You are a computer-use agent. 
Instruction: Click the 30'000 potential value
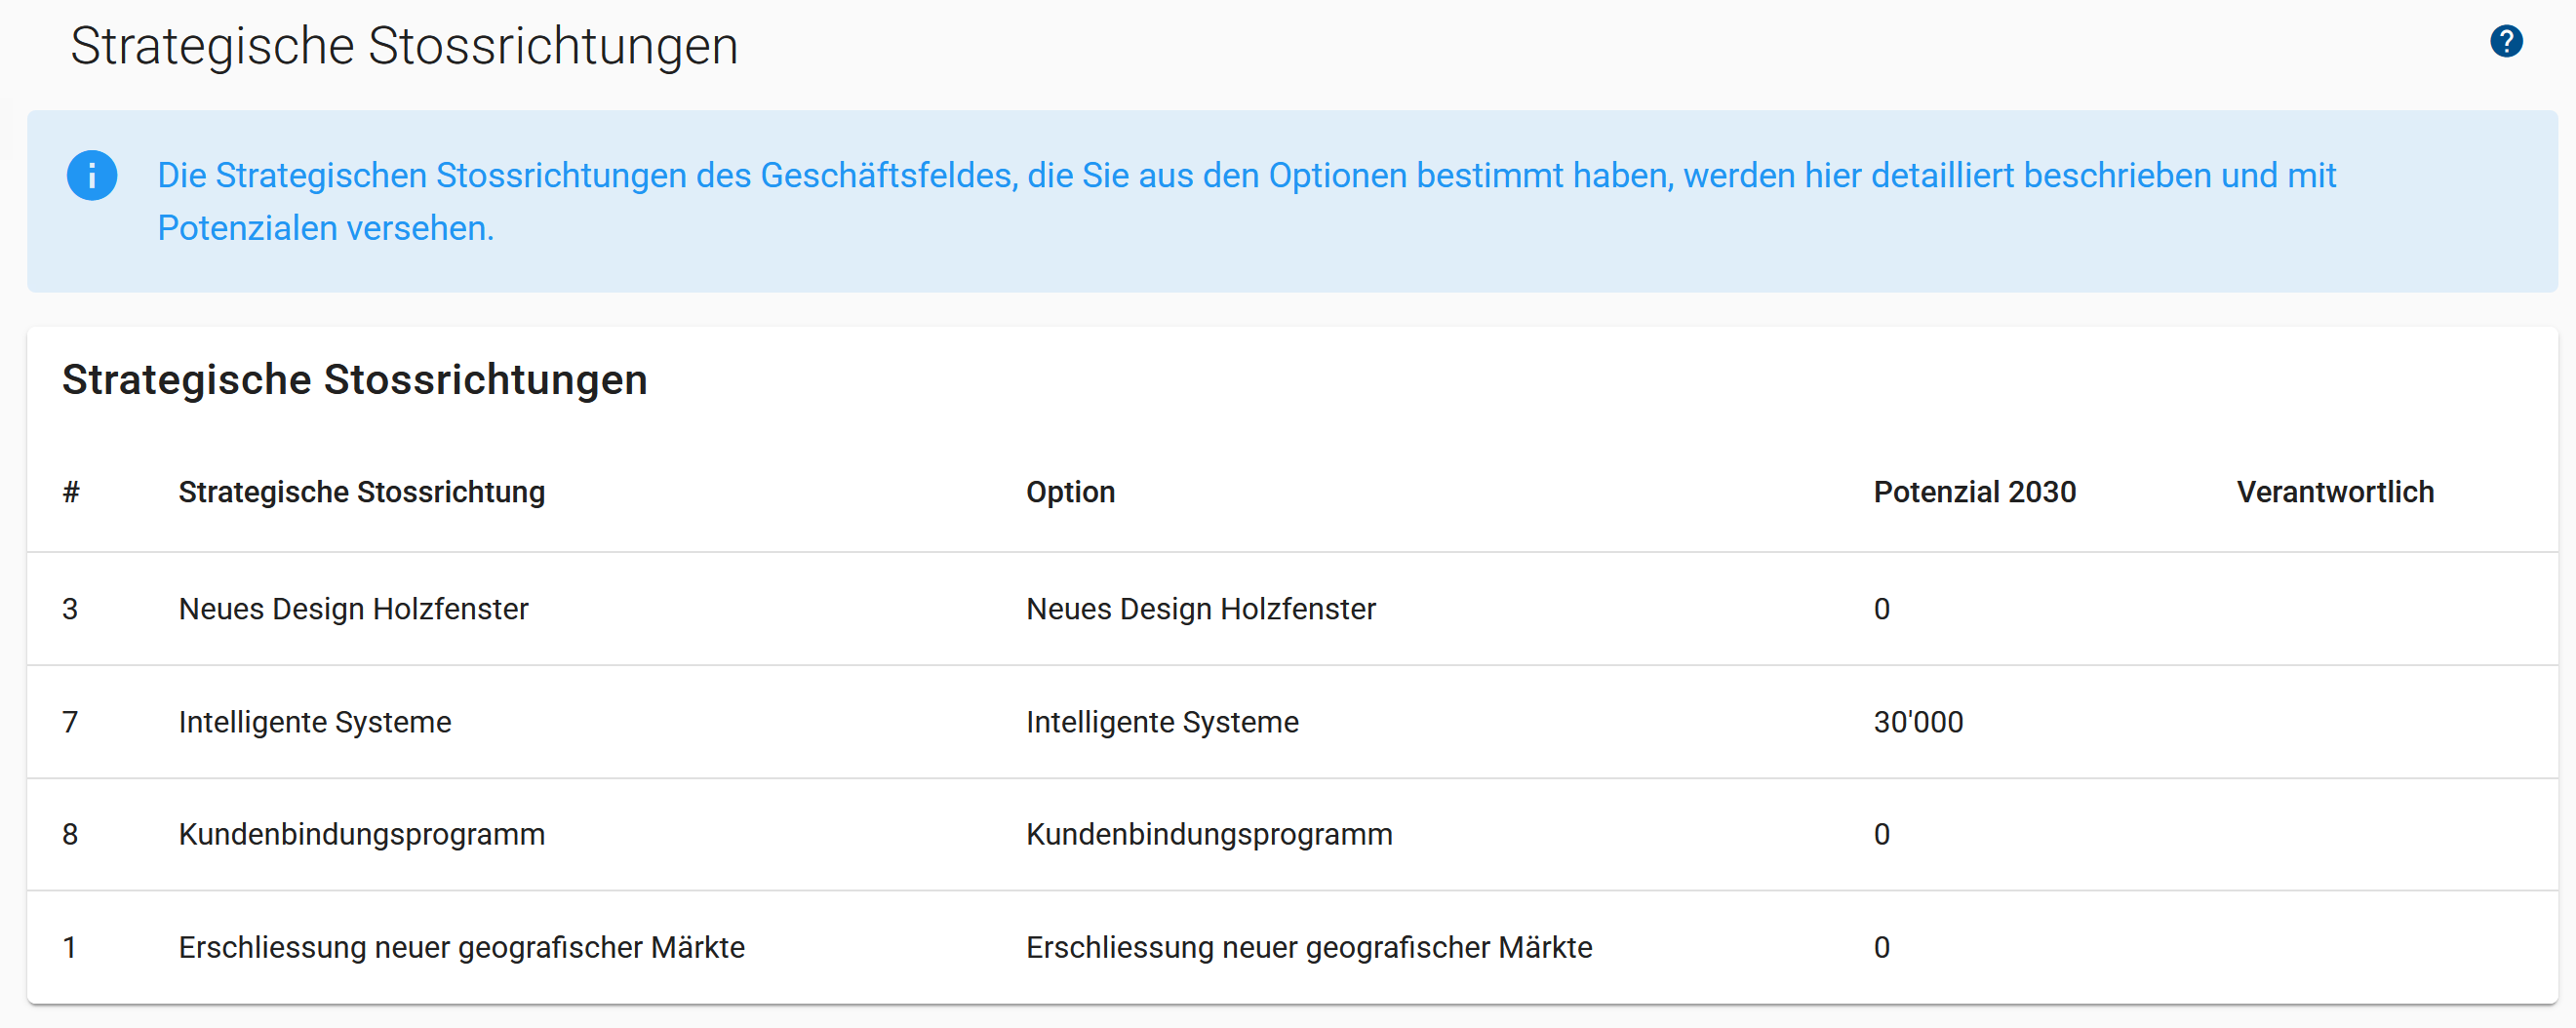point(1918,722)
